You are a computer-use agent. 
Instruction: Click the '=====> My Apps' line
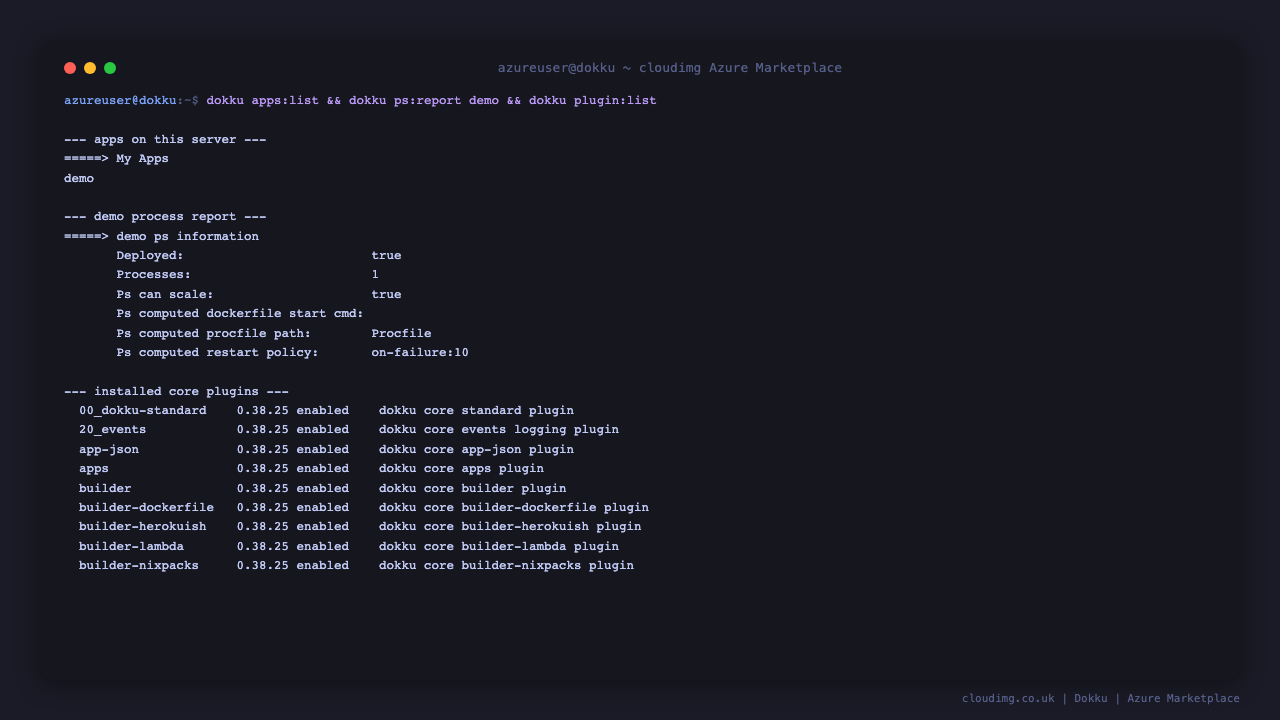[116, 159]
